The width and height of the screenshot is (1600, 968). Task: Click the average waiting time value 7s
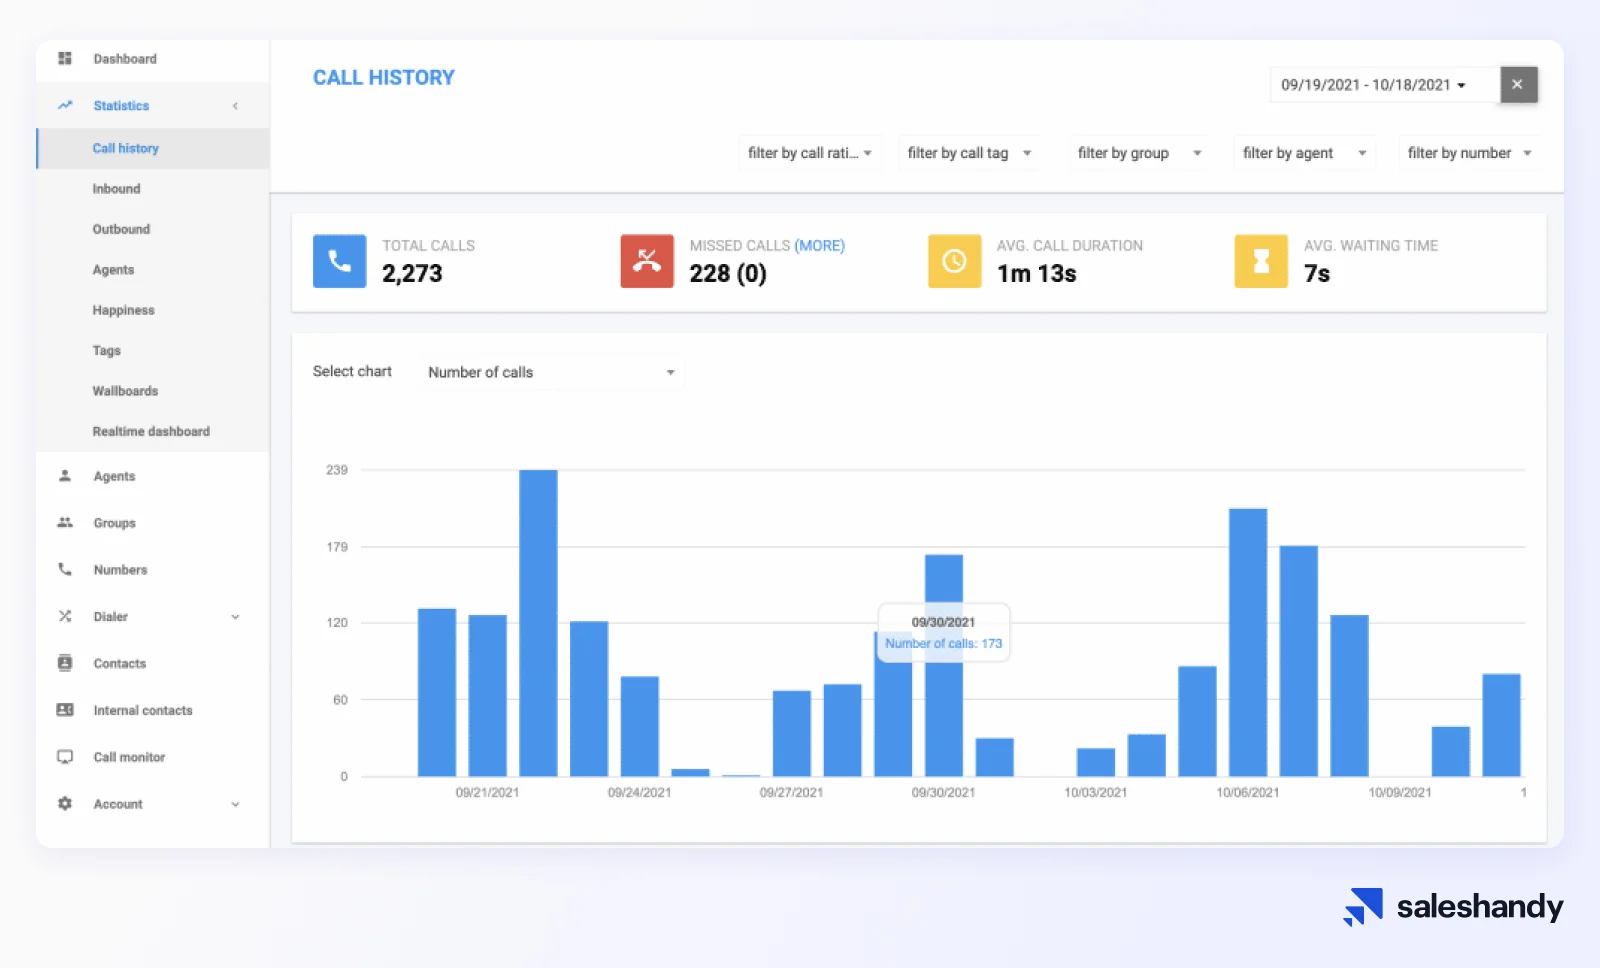[x=1317, y=274]
